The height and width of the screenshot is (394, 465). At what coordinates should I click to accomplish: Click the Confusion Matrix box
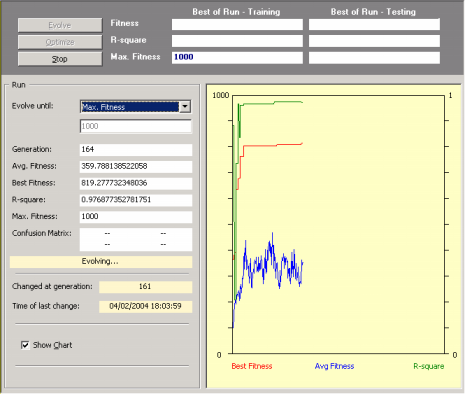point(136,239)
